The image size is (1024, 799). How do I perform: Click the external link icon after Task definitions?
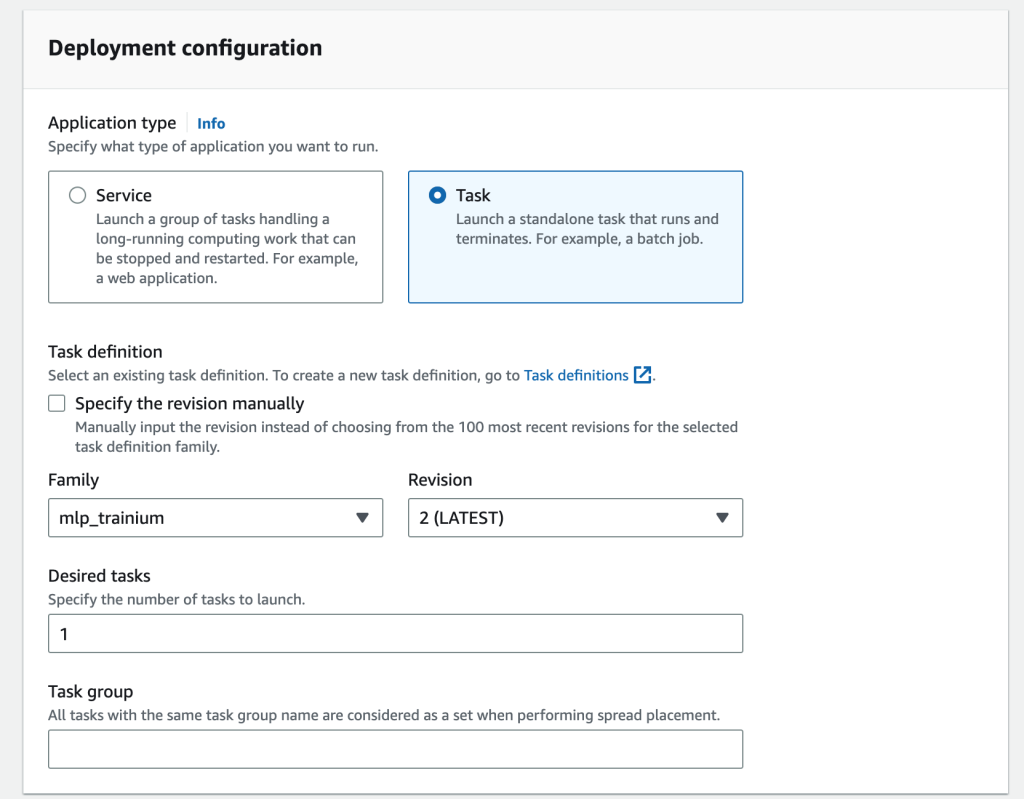coord(643,376)
